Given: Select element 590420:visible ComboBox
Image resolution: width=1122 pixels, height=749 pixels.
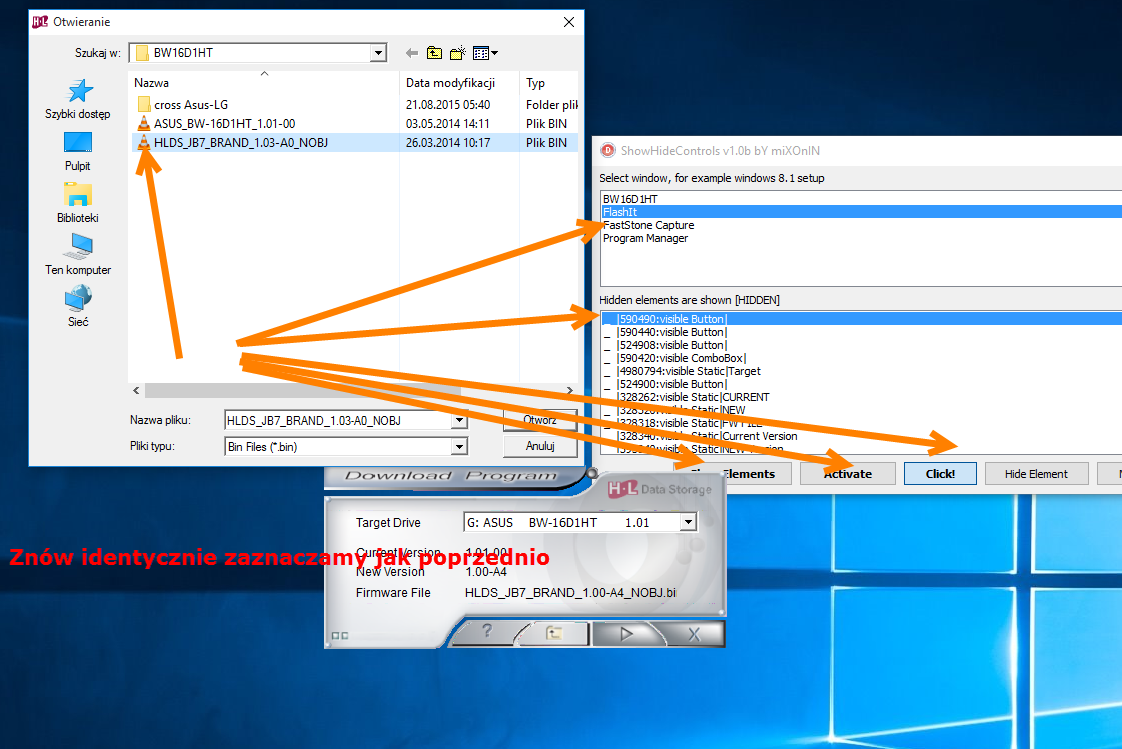Looking at the screenshot, I should click(x=861, y=358).
